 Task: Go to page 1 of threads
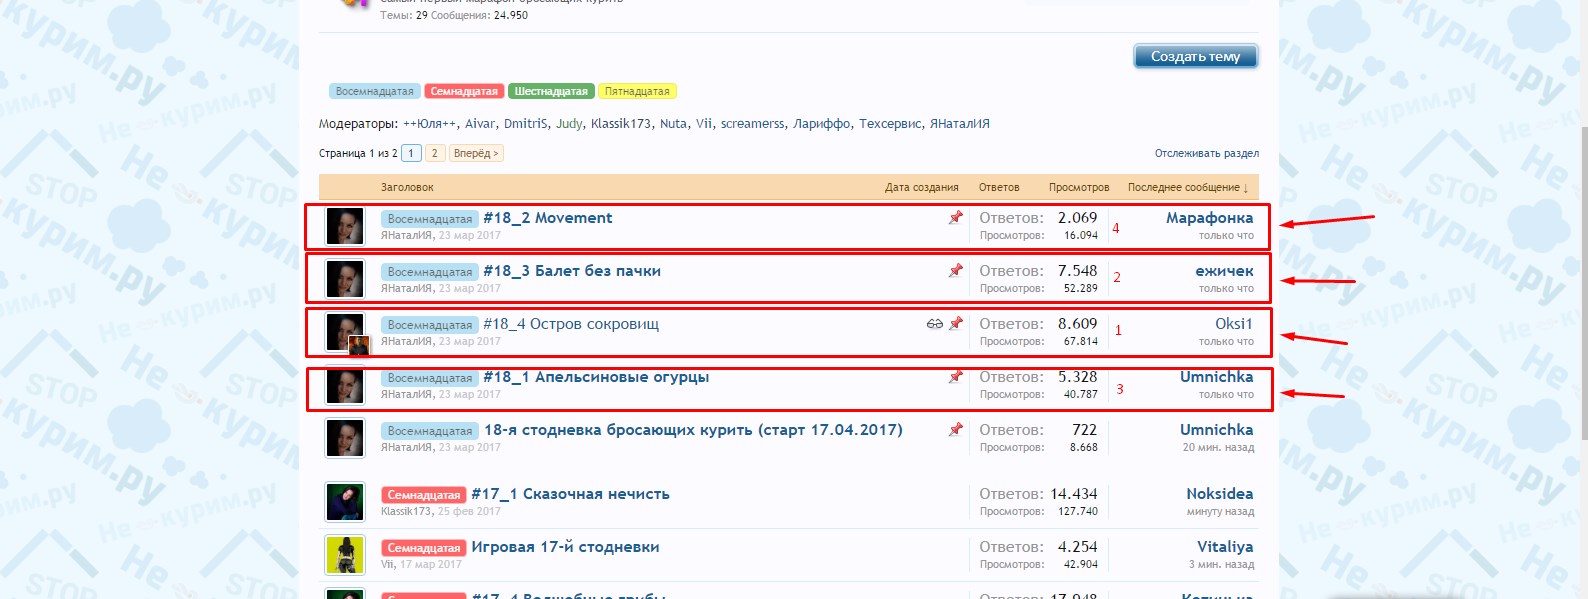click(x=411, y=153)
